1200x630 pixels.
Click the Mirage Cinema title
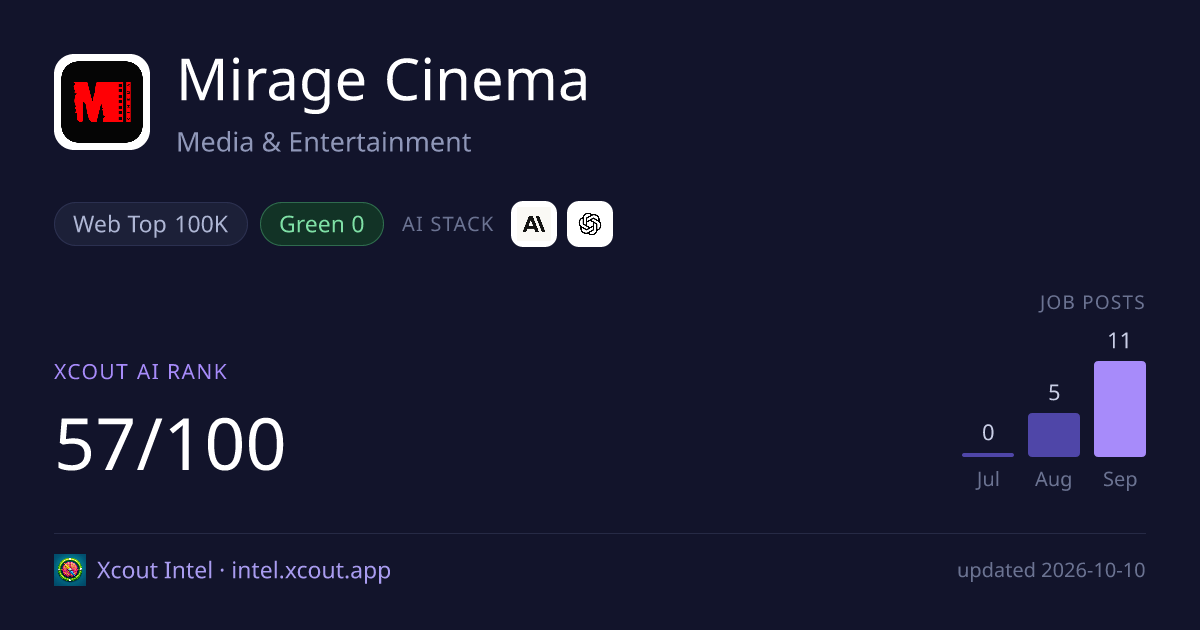click(383, 81)
